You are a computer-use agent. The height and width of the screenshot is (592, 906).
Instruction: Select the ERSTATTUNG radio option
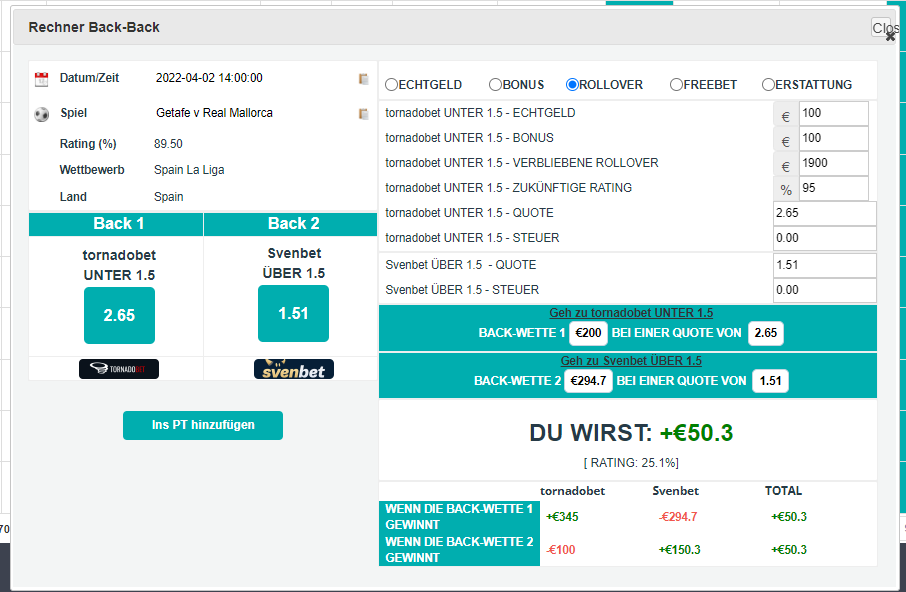tap(768, 85)
